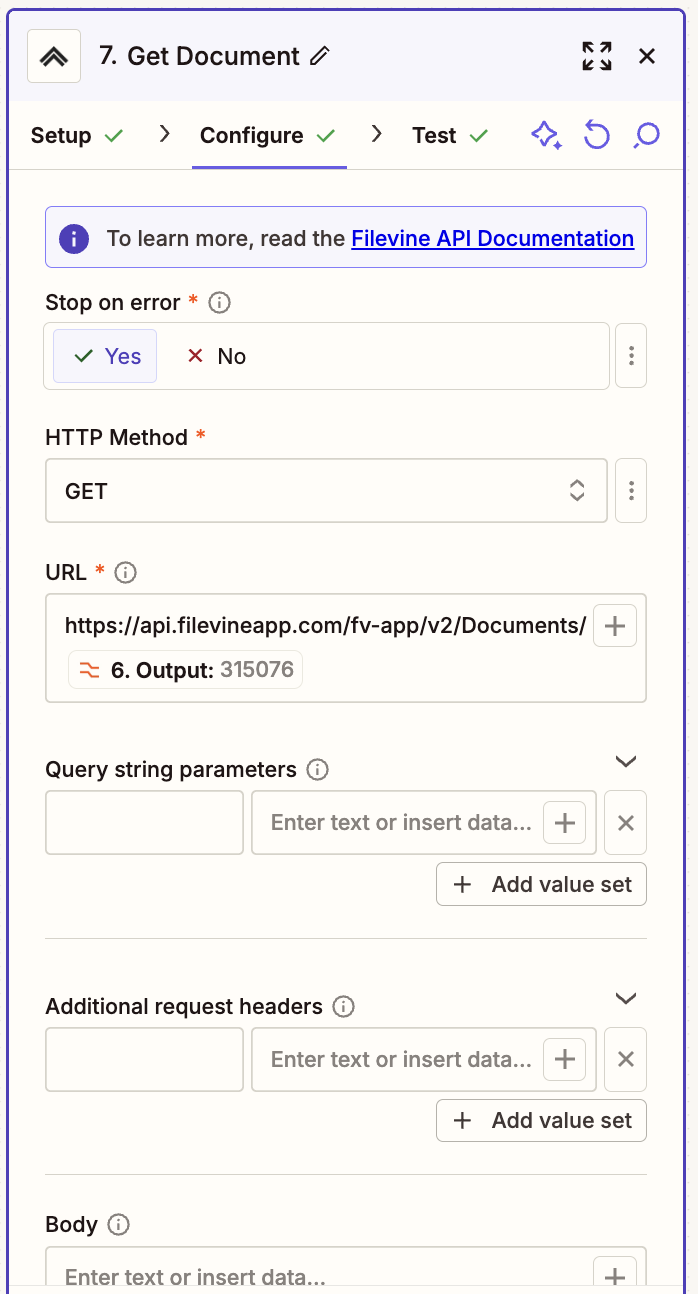698x1294 pixels.
Task: Rename step with the pencil icon
Action: tap(318, 57)
